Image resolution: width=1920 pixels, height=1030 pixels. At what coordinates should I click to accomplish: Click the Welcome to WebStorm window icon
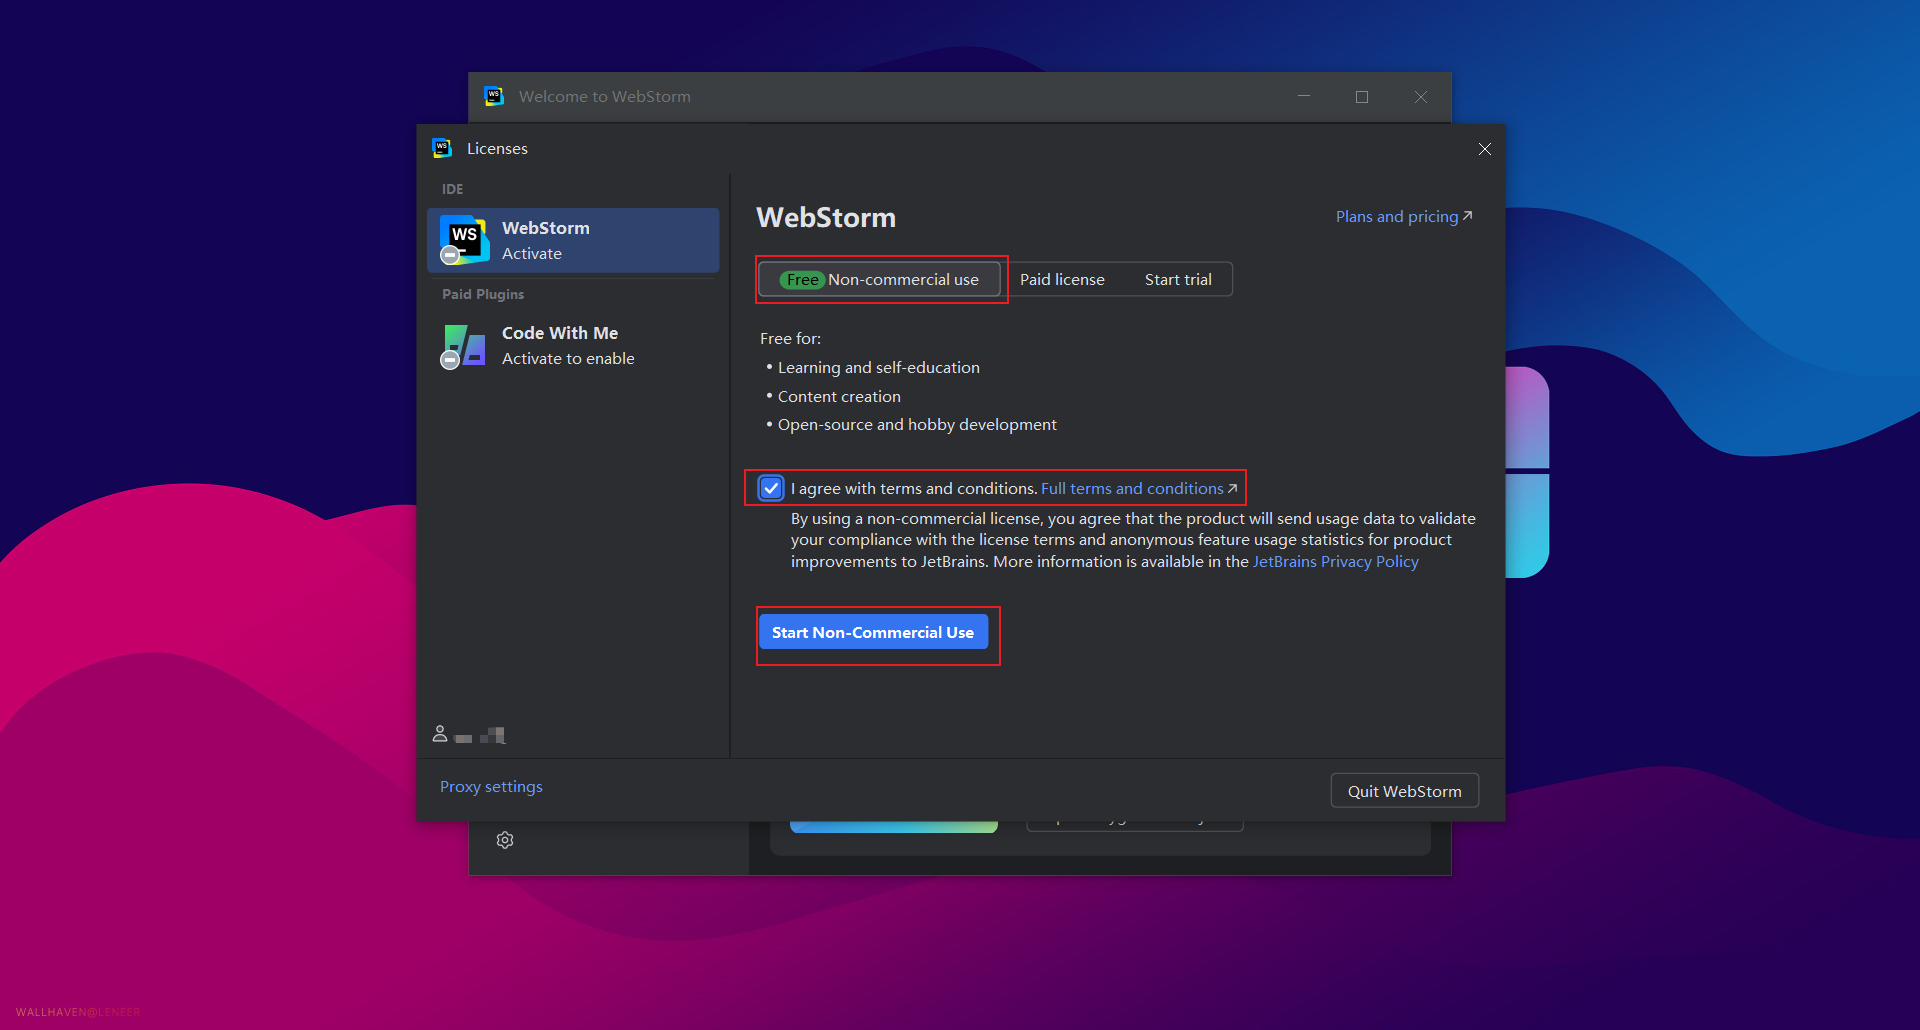(x=494, y=96)
